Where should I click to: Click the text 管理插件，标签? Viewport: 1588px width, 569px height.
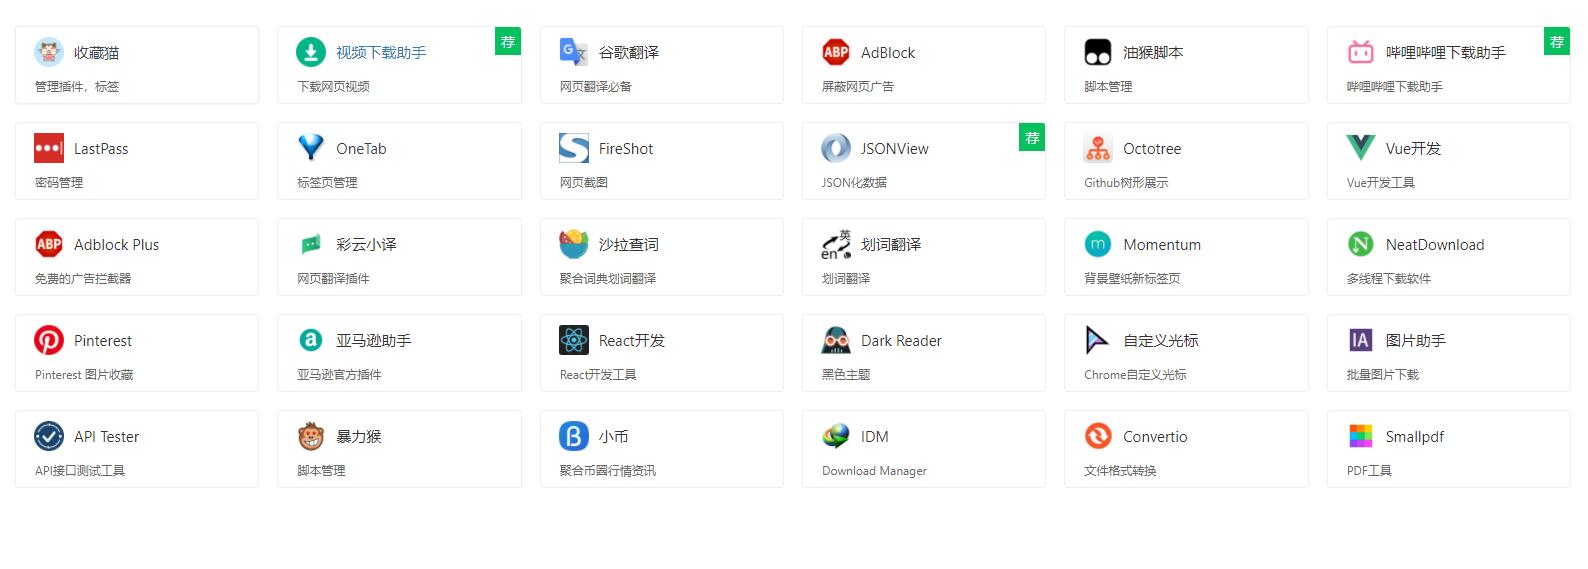tap(77, 86)
